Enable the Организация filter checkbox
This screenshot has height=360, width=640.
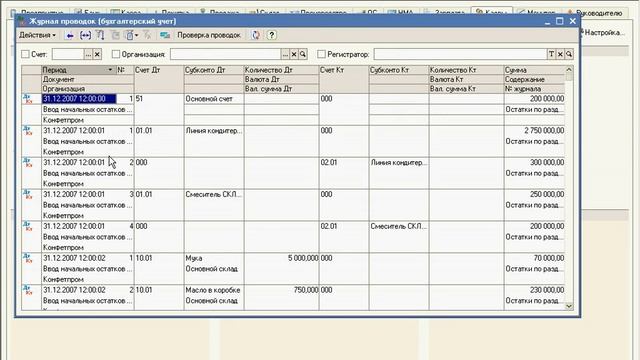(116, 54)
